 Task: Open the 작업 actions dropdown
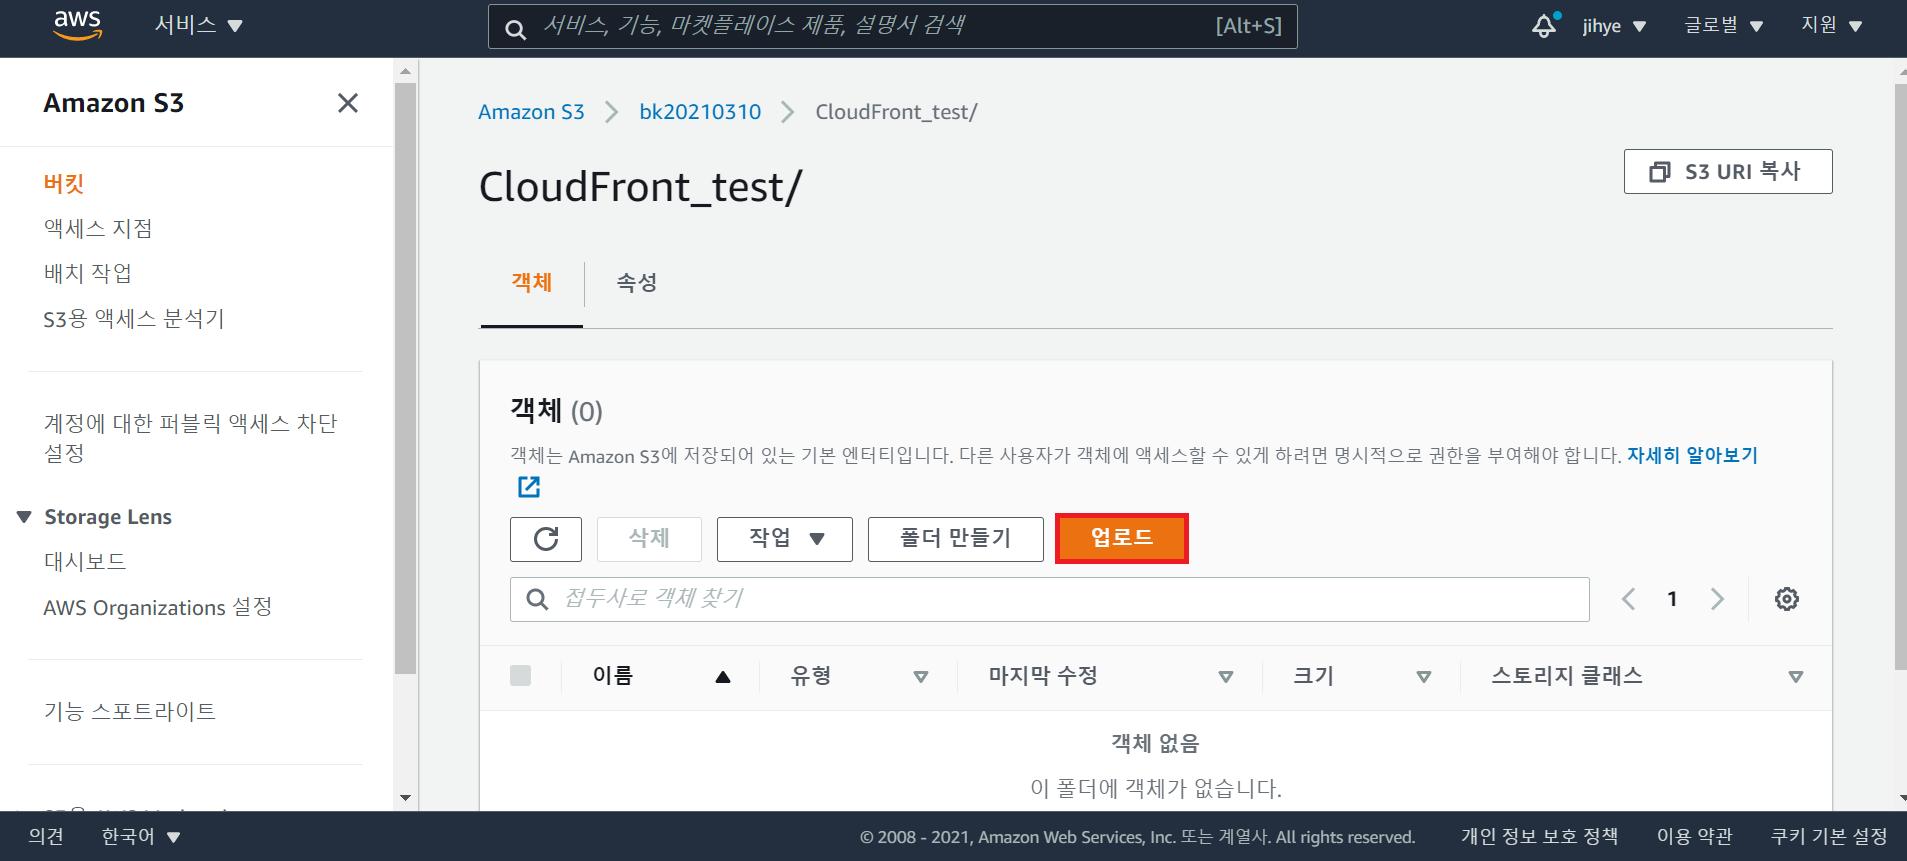point(785,539)
